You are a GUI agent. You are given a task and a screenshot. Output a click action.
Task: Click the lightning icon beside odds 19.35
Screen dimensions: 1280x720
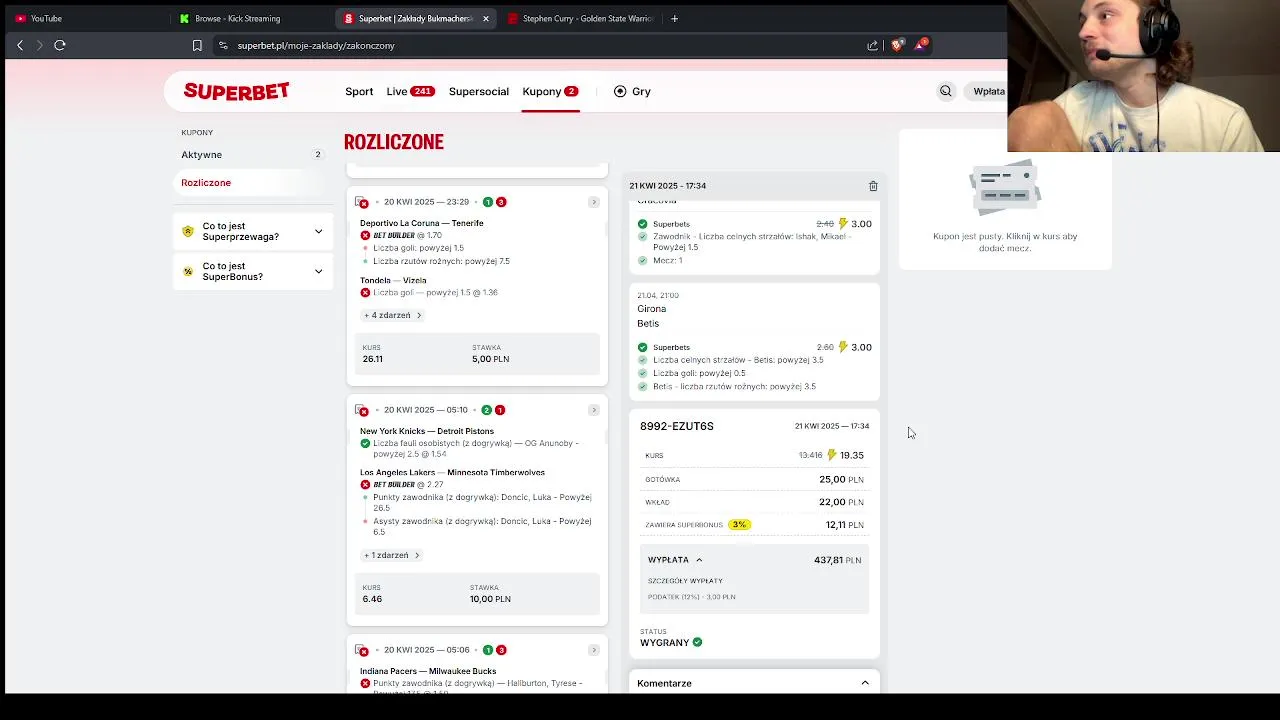(831, 455)
